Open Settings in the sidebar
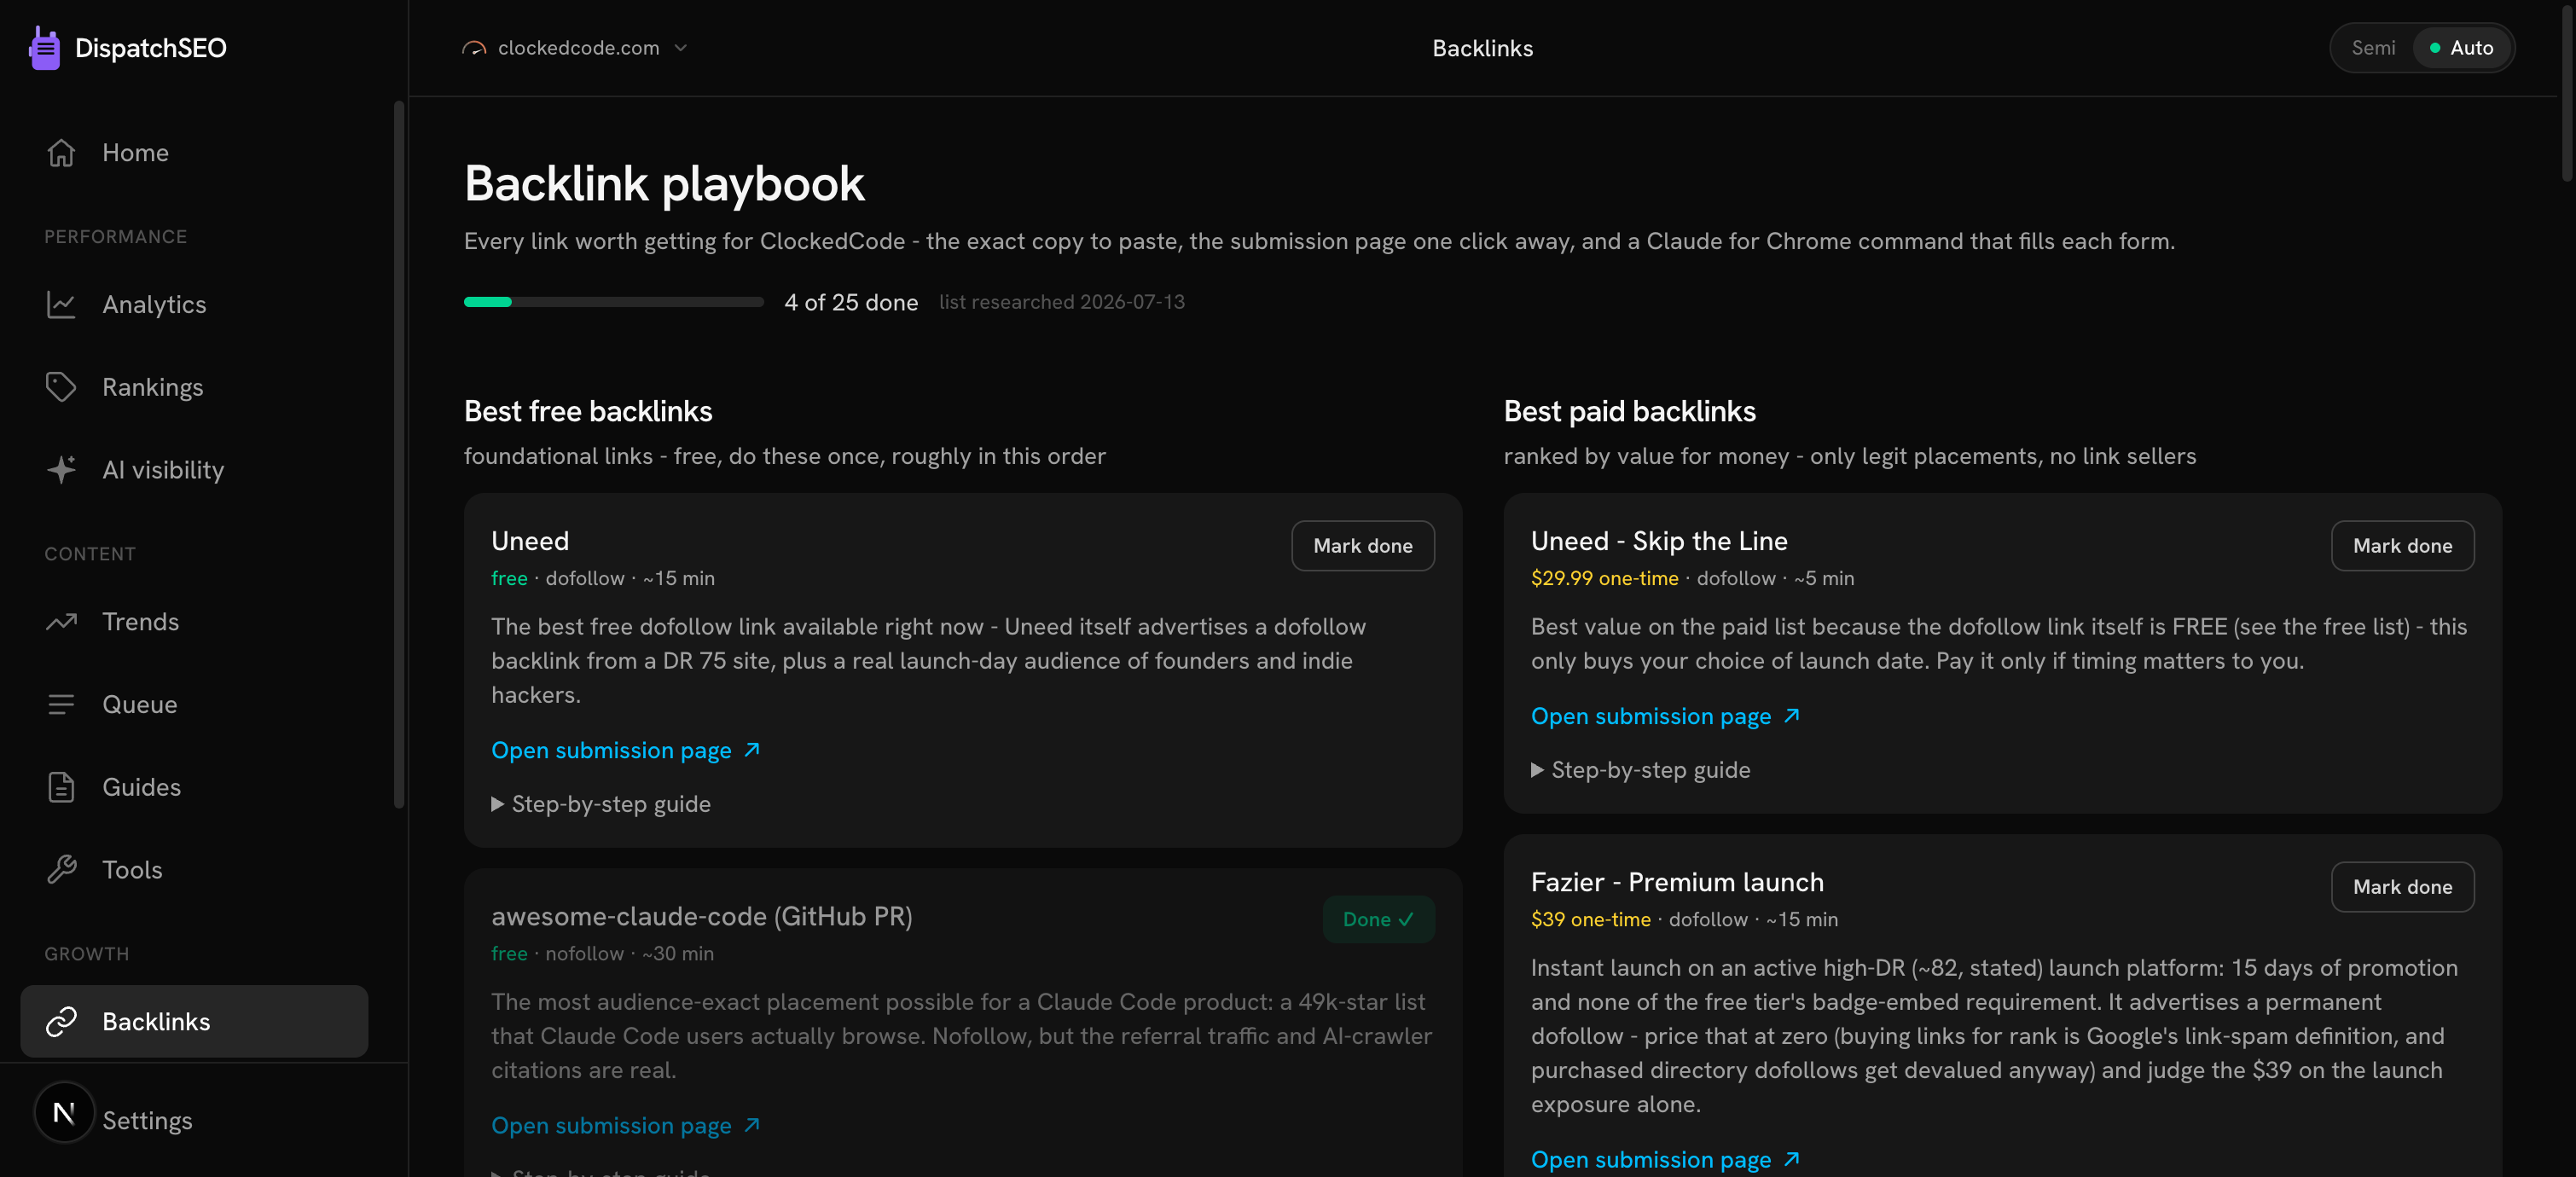This screenshot has height=1177, width=2576. 147,1121
